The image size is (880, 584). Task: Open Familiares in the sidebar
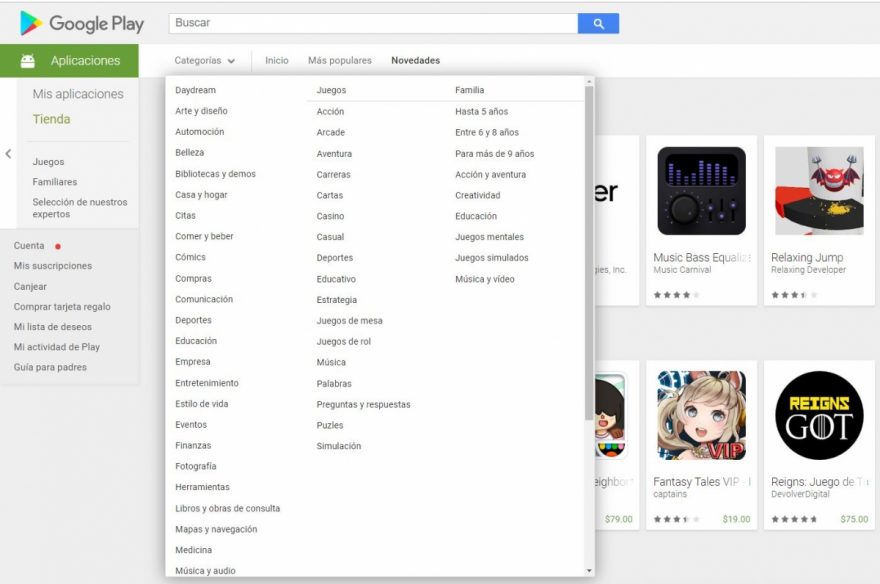pyautogui.click(x=55, y=182)
